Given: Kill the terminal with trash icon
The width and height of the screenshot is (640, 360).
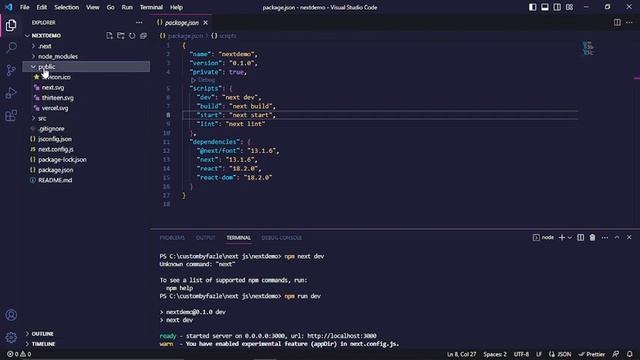Looking at the screenshot, I should coord(592,237).
